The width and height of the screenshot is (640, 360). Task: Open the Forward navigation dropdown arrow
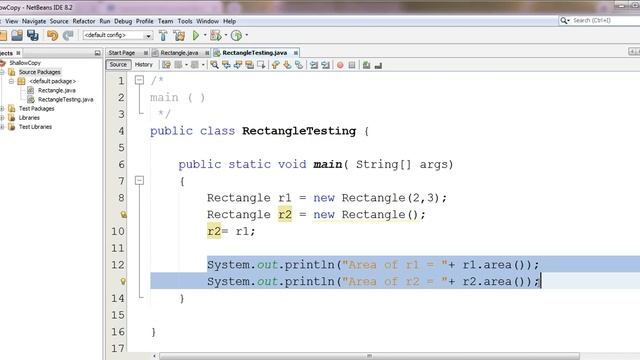[x=203, y=65]
